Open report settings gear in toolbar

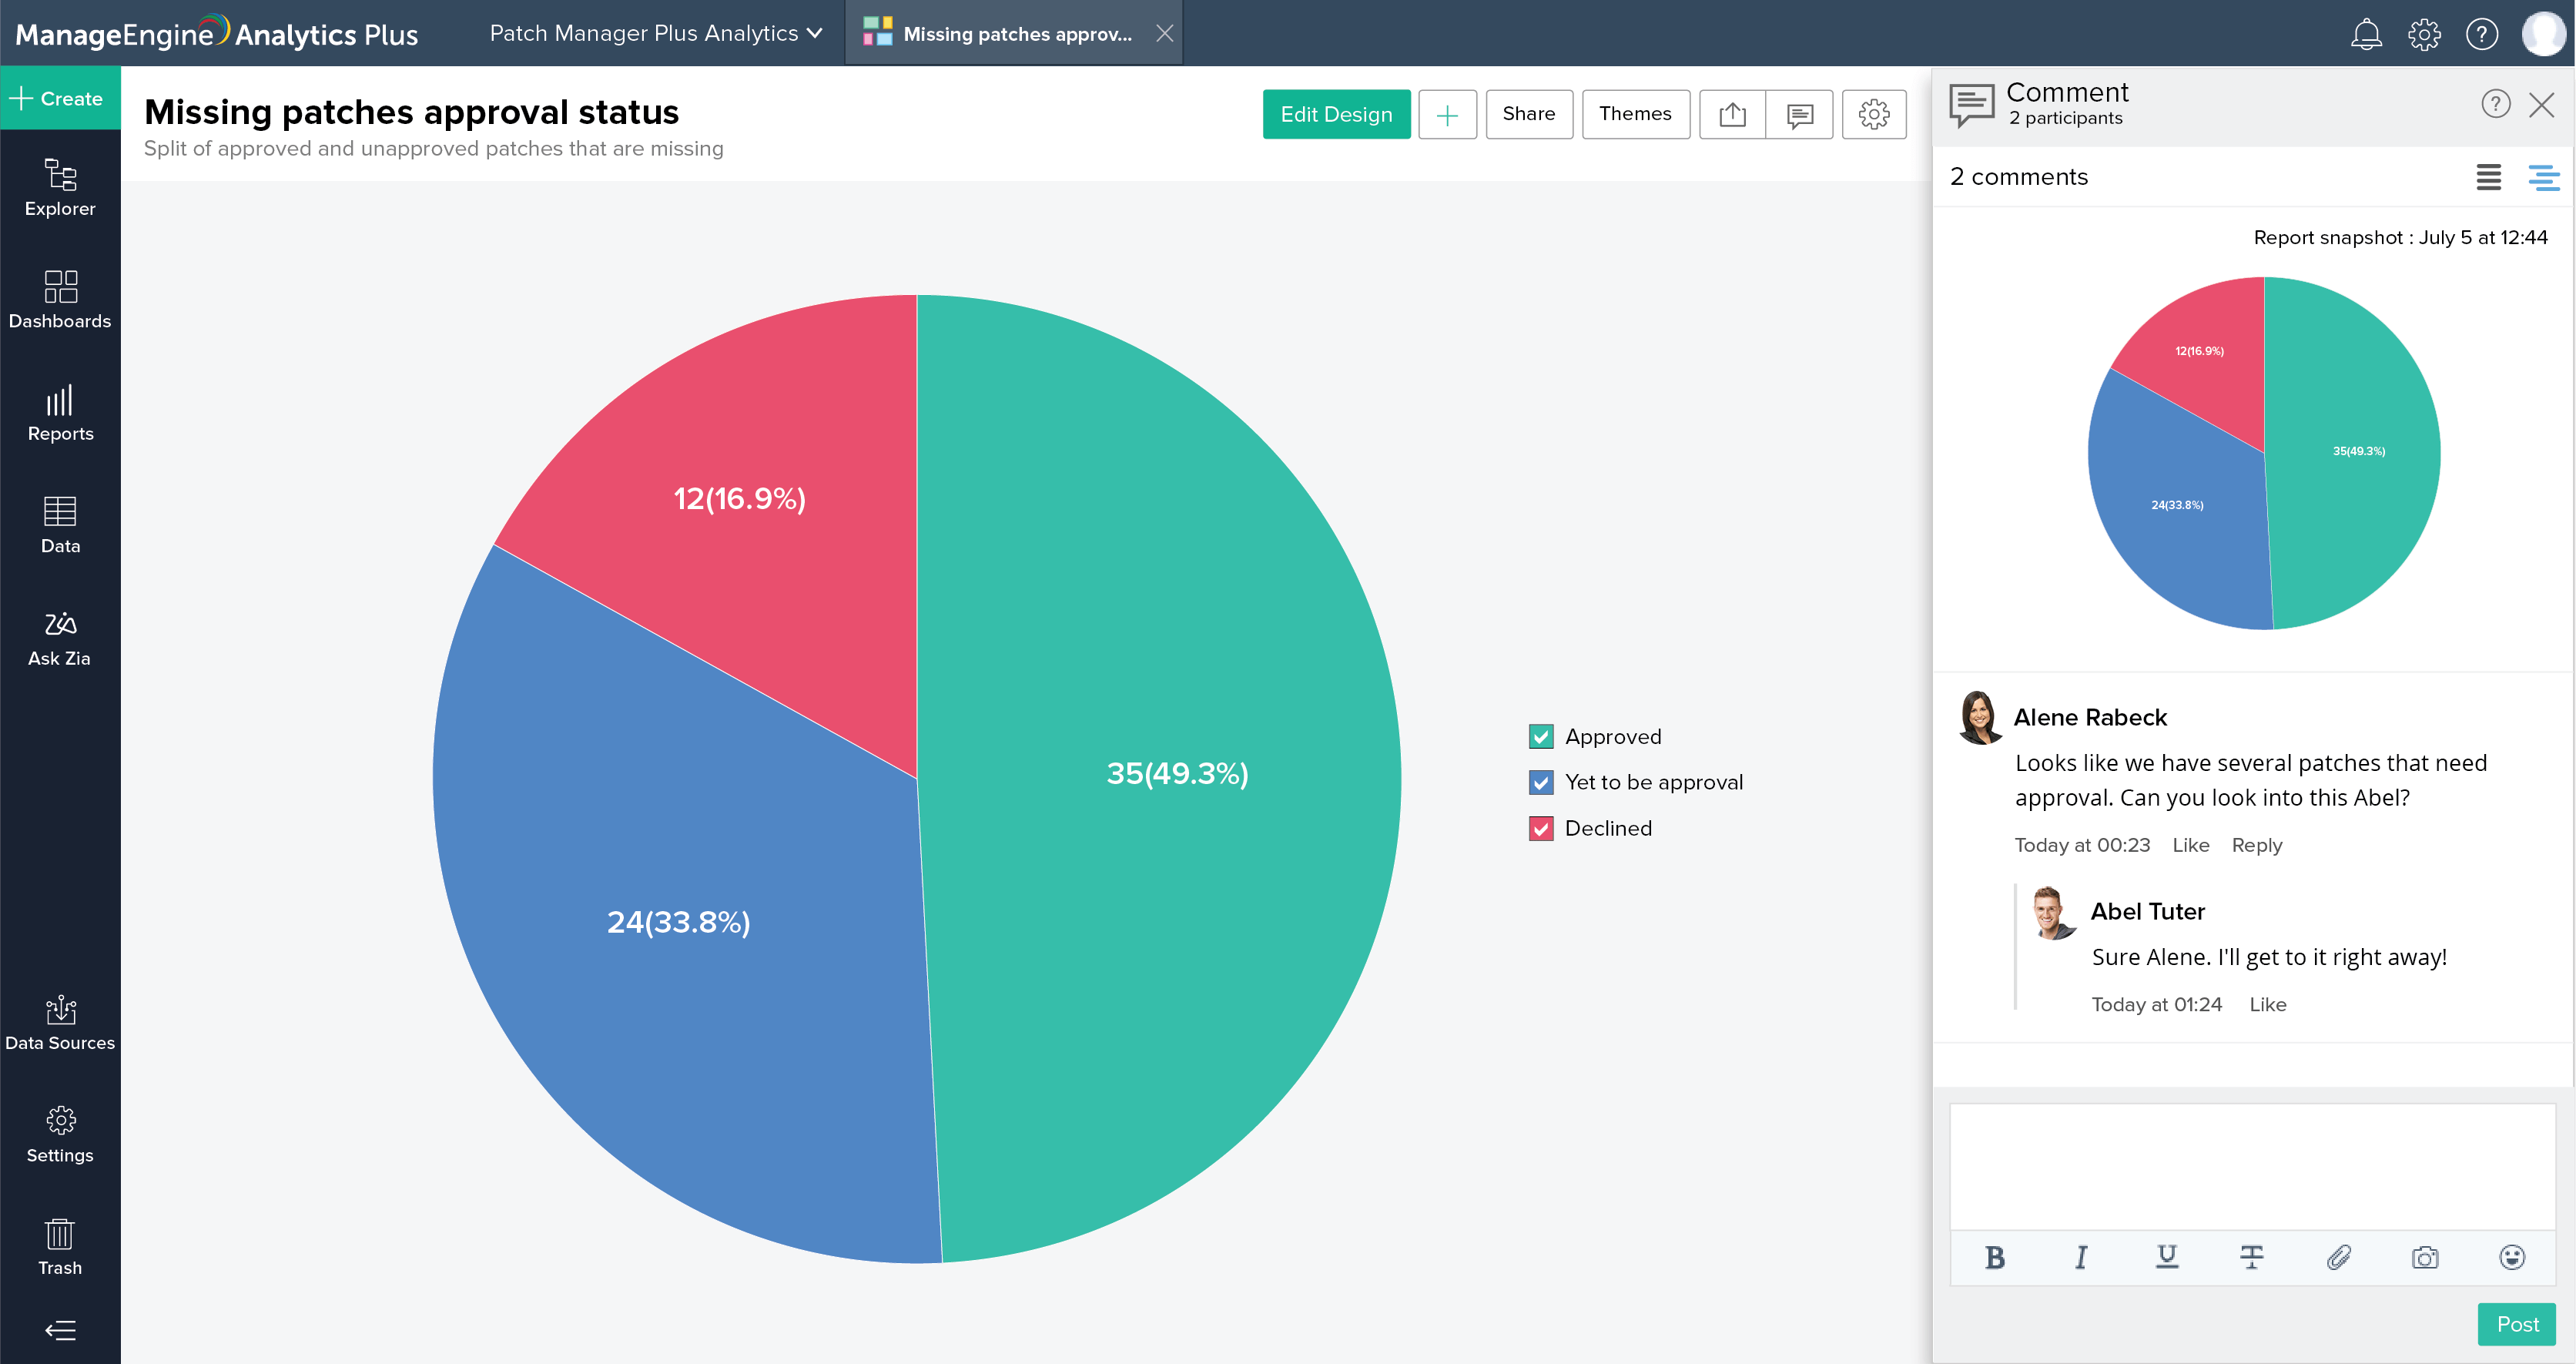pyautogui.click(x=1873, y=114)
